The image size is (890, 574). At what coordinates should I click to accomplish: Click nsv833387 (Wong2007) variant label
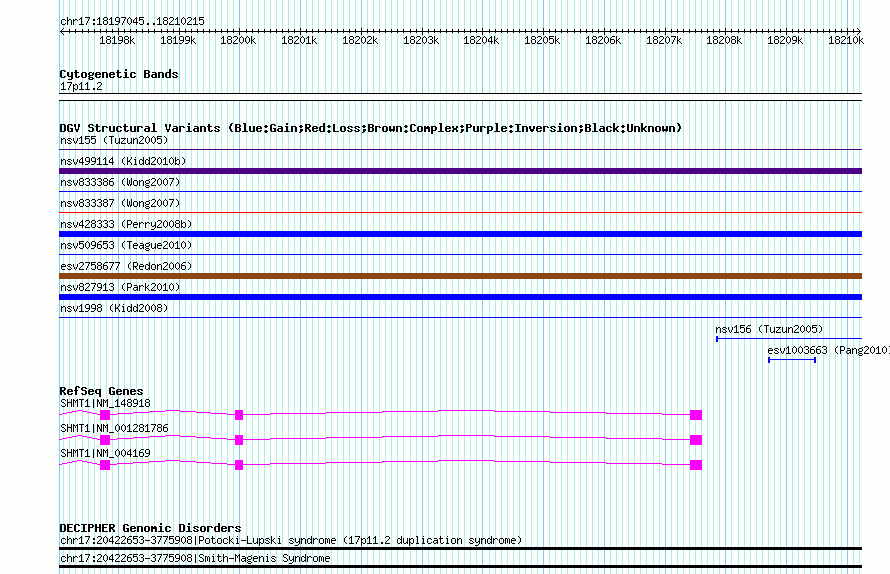tap(120, 203)
